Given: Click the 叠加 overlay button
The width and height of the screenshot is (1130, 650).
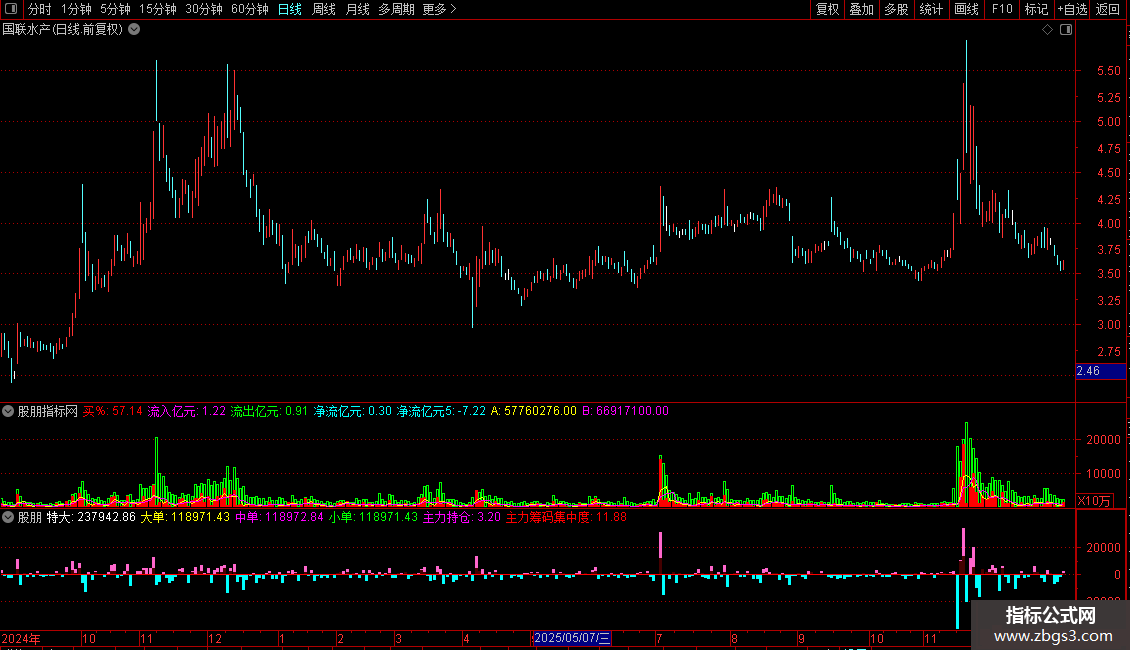Looking at the screenshot, I should [x=862, y=9].
